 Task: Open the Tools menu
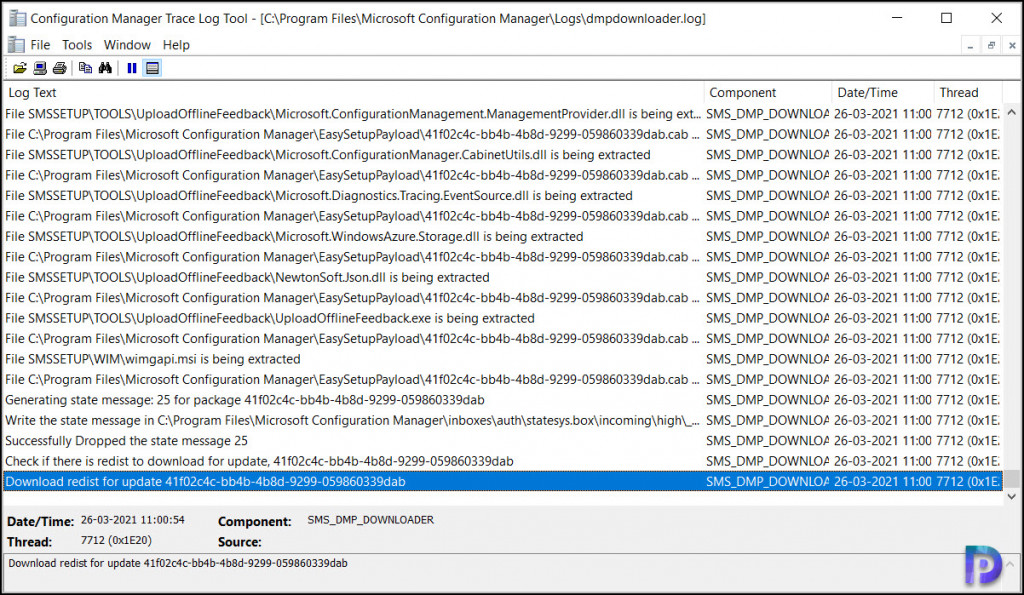[x=77, y=44]
